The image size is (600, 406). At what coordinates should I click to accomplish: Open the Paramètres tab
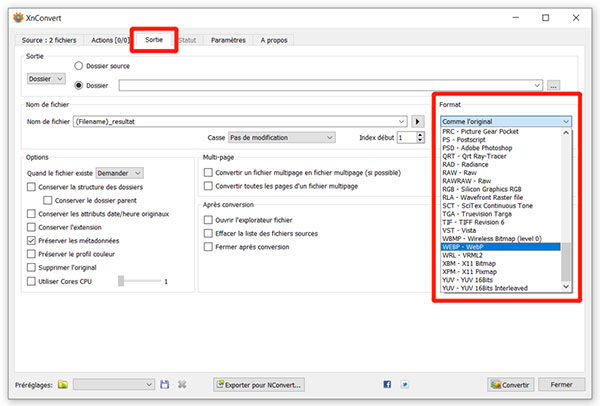(228, 40)
